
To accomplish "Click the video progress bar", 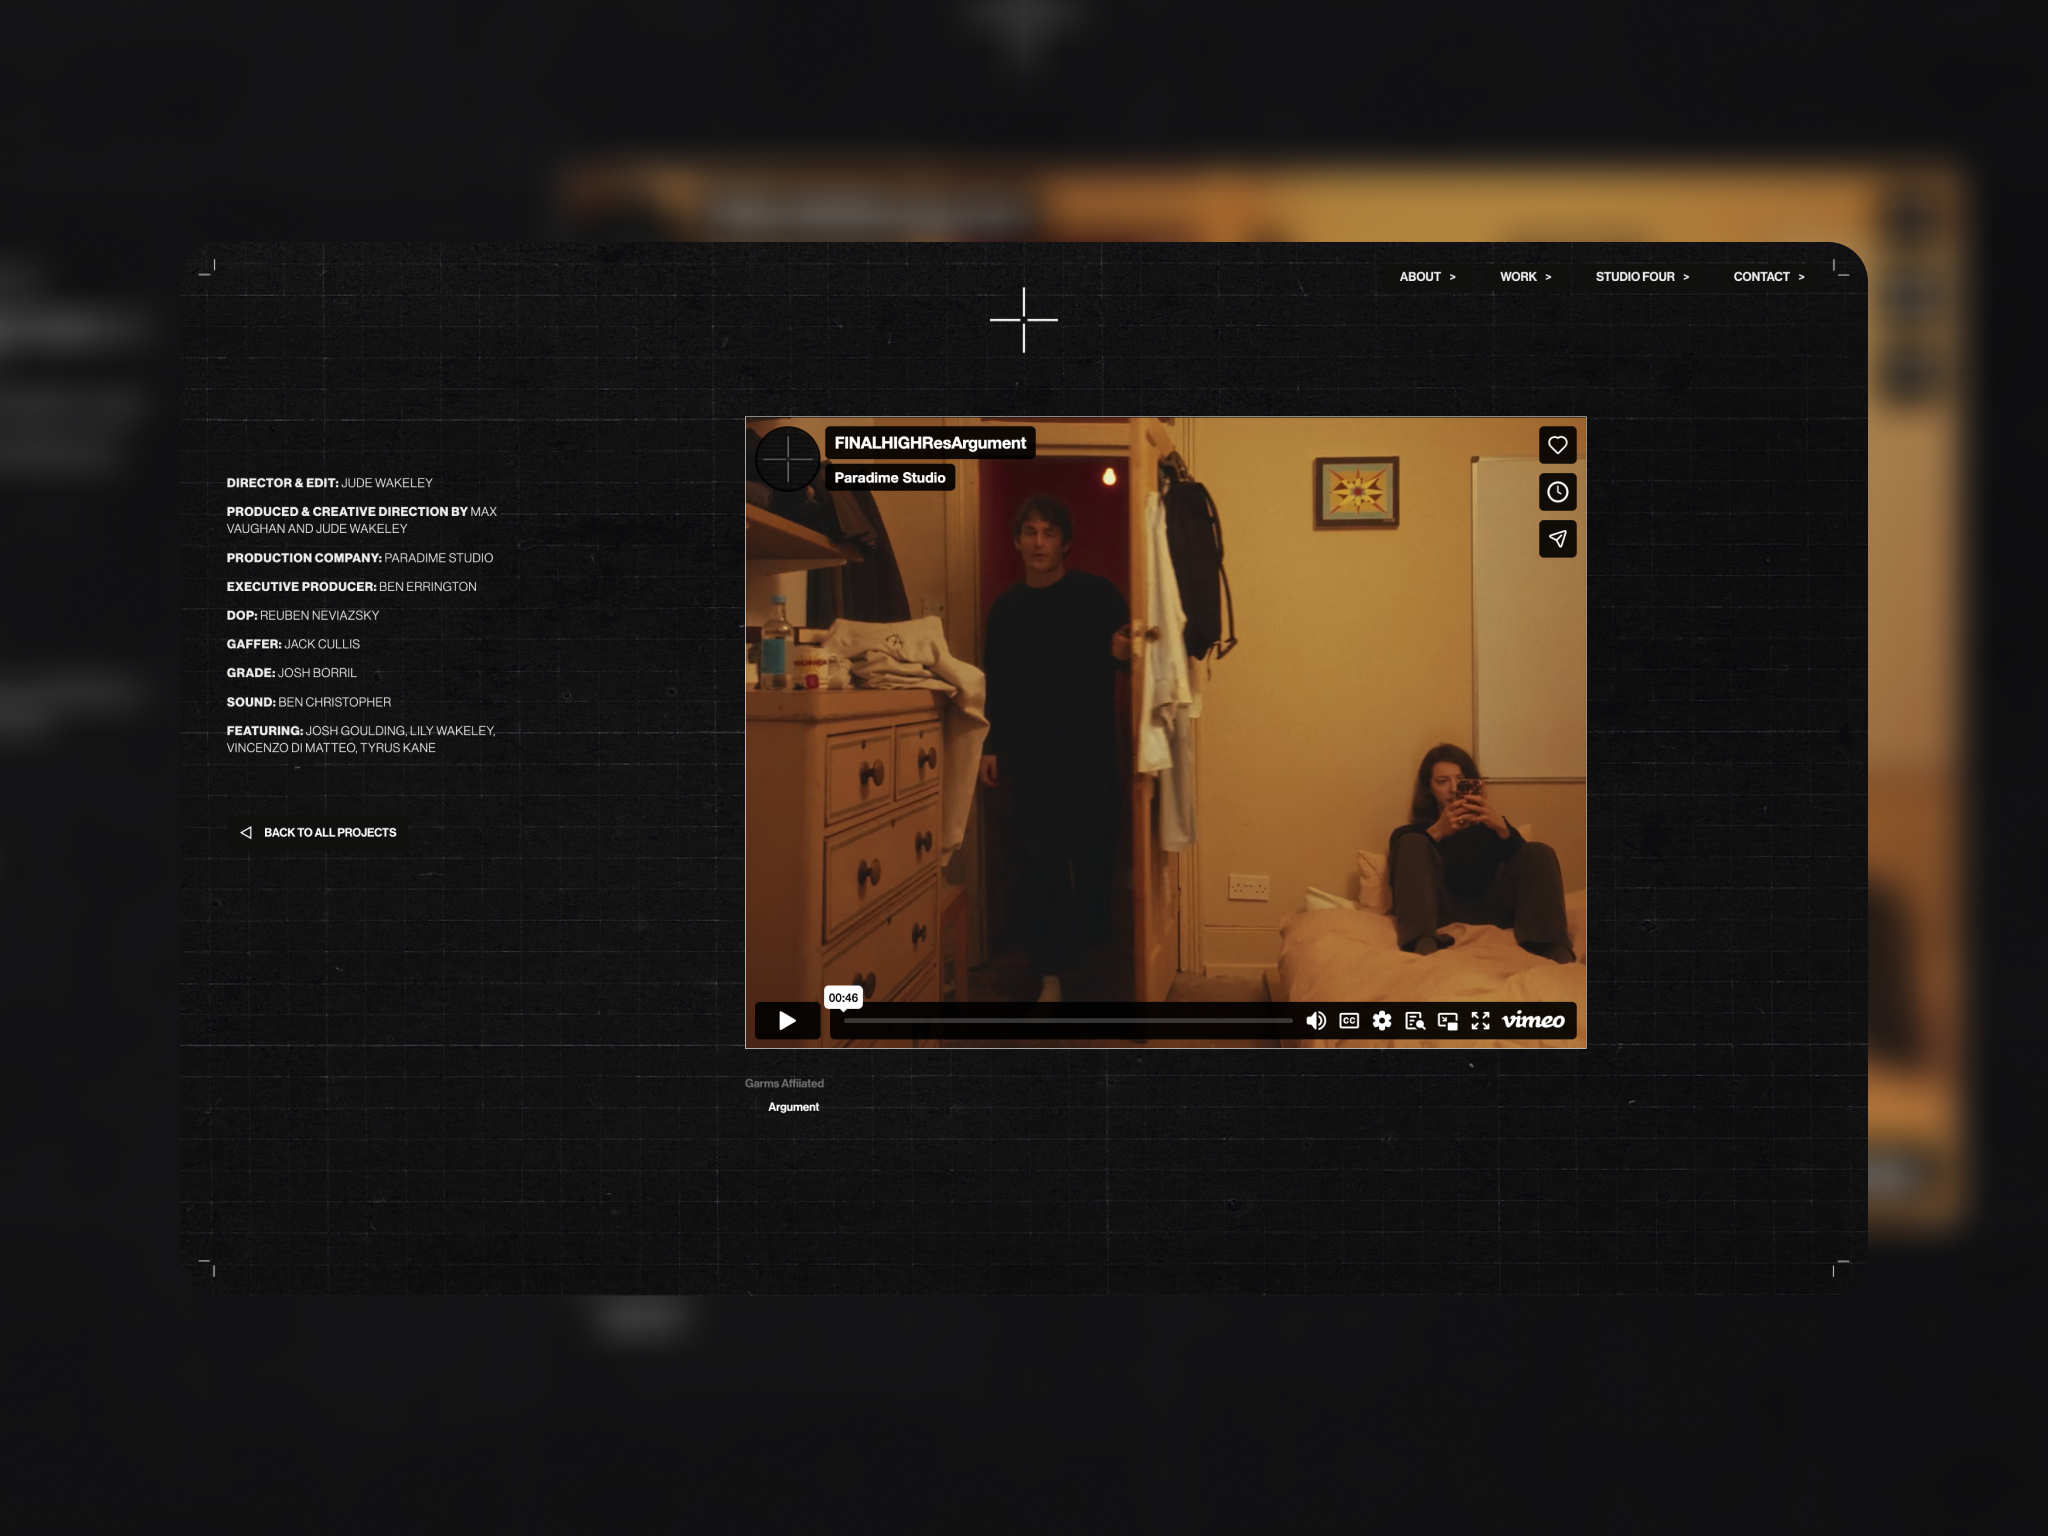I will pos(1067,1021).
